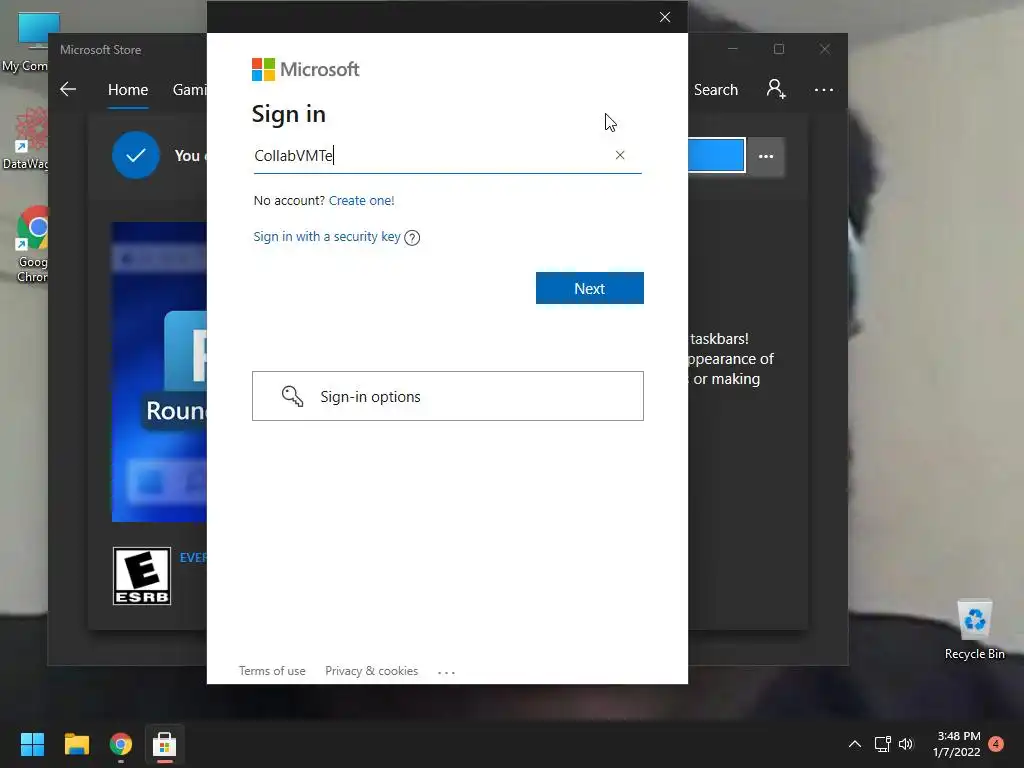Maximize the Microsoft Store window
Screen dimensions: 1024x768
tap(778, 49)
